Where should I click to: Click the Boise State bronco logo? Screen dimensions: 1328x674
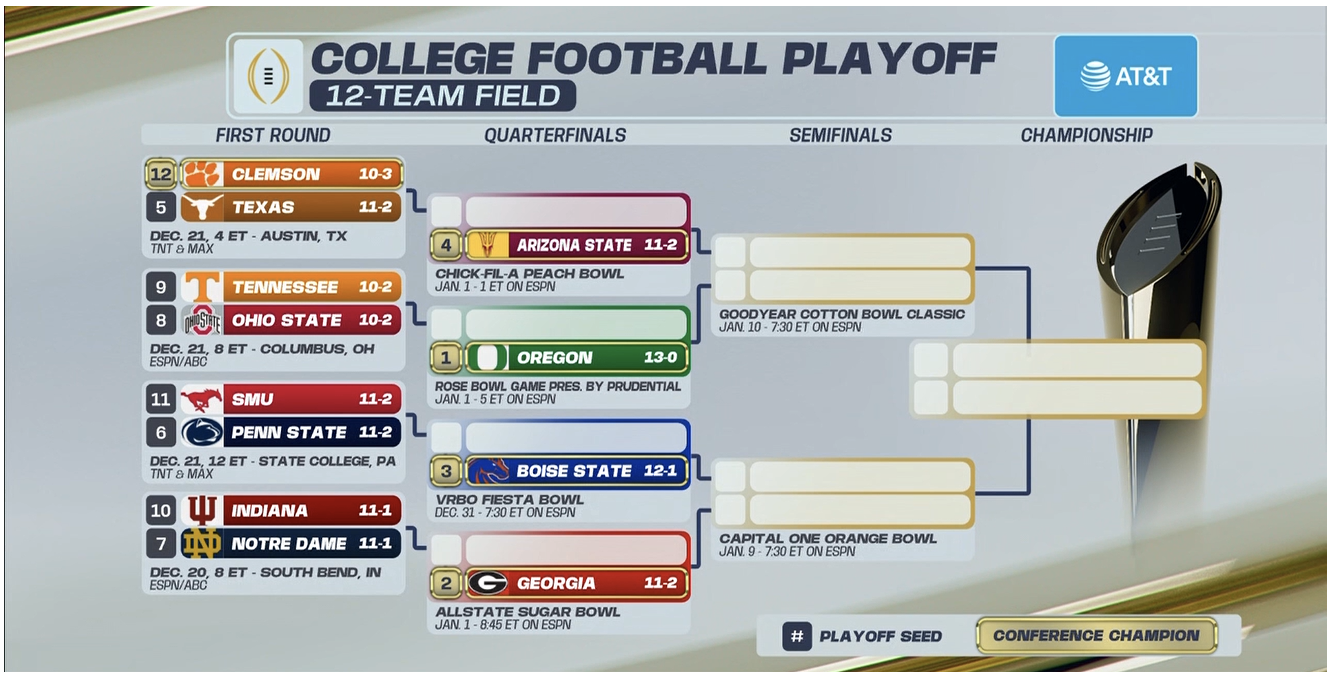488,471
